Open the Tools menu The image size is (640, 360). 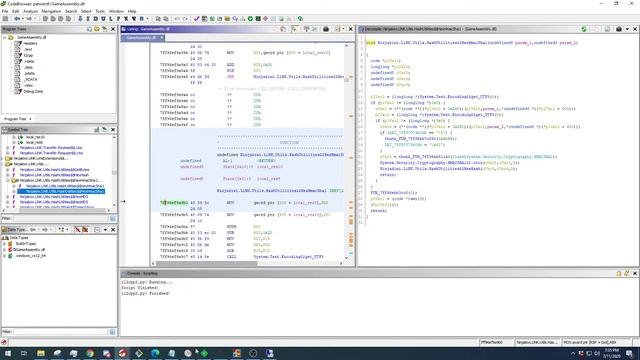[x=100, y=11]
